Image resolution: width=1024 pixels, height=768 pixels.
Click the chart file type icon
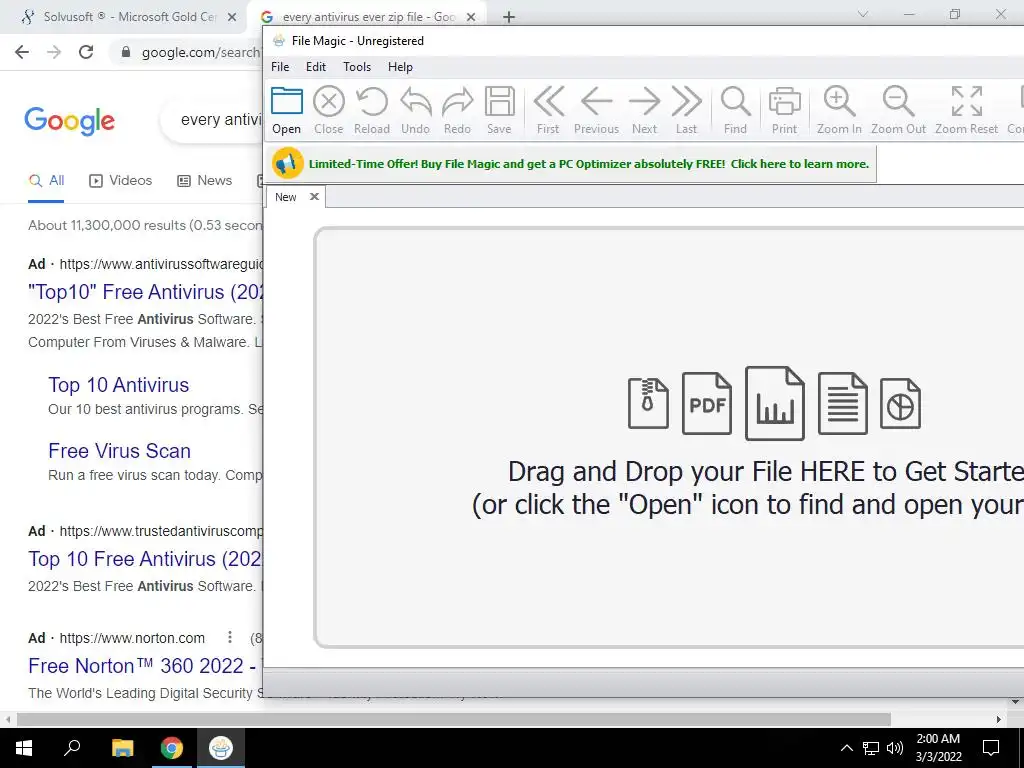pyautogui.click(x=775, y=403)
